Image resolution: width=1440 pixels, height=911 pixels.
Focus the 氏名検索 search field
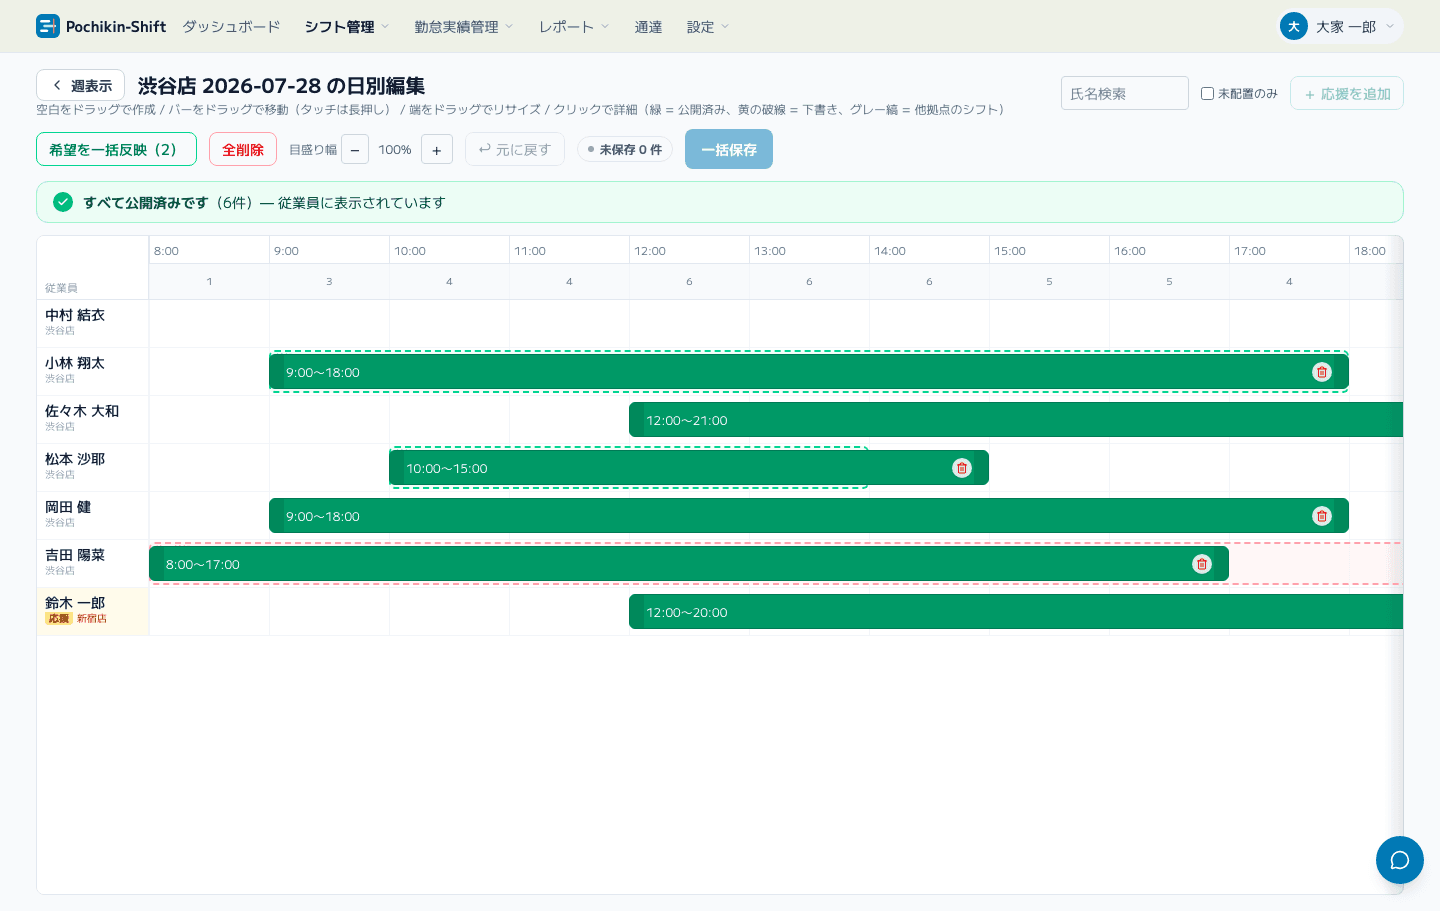click(x=1125, y=93)
